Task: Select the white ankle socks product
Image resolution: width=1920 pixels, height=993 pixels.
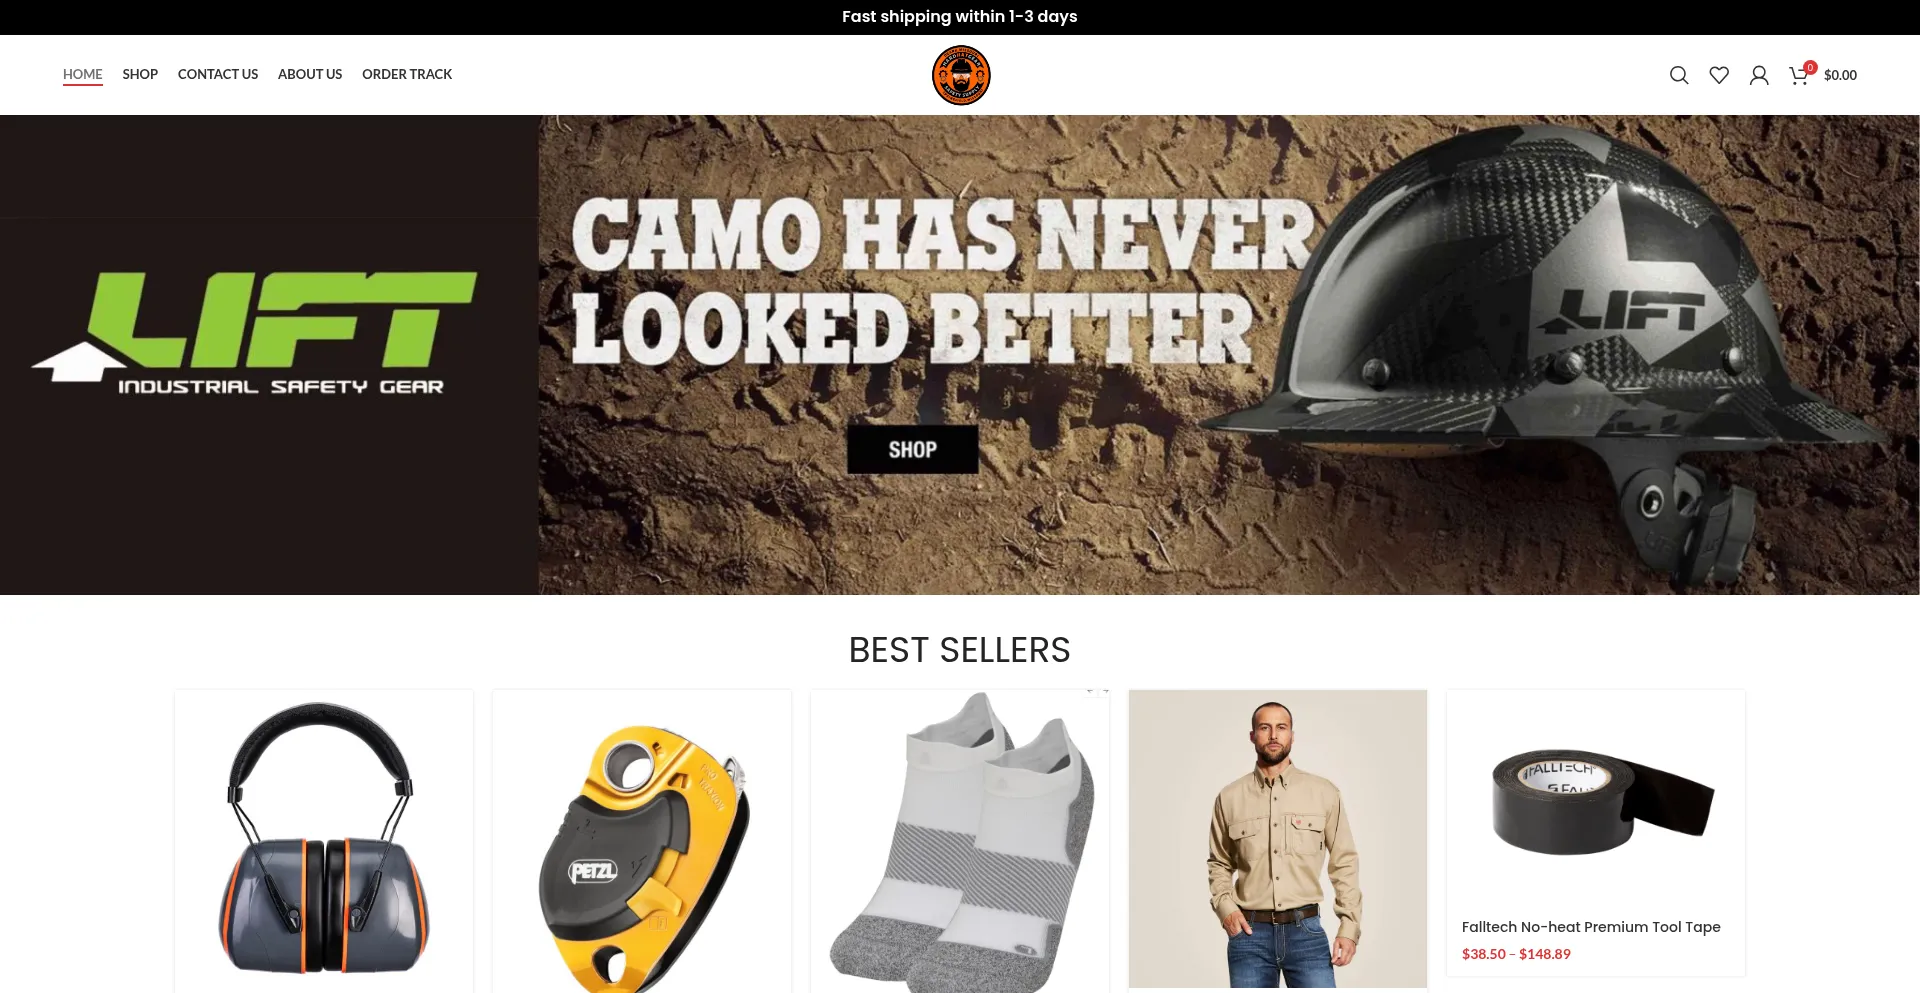Action: (x=960, y=840)
